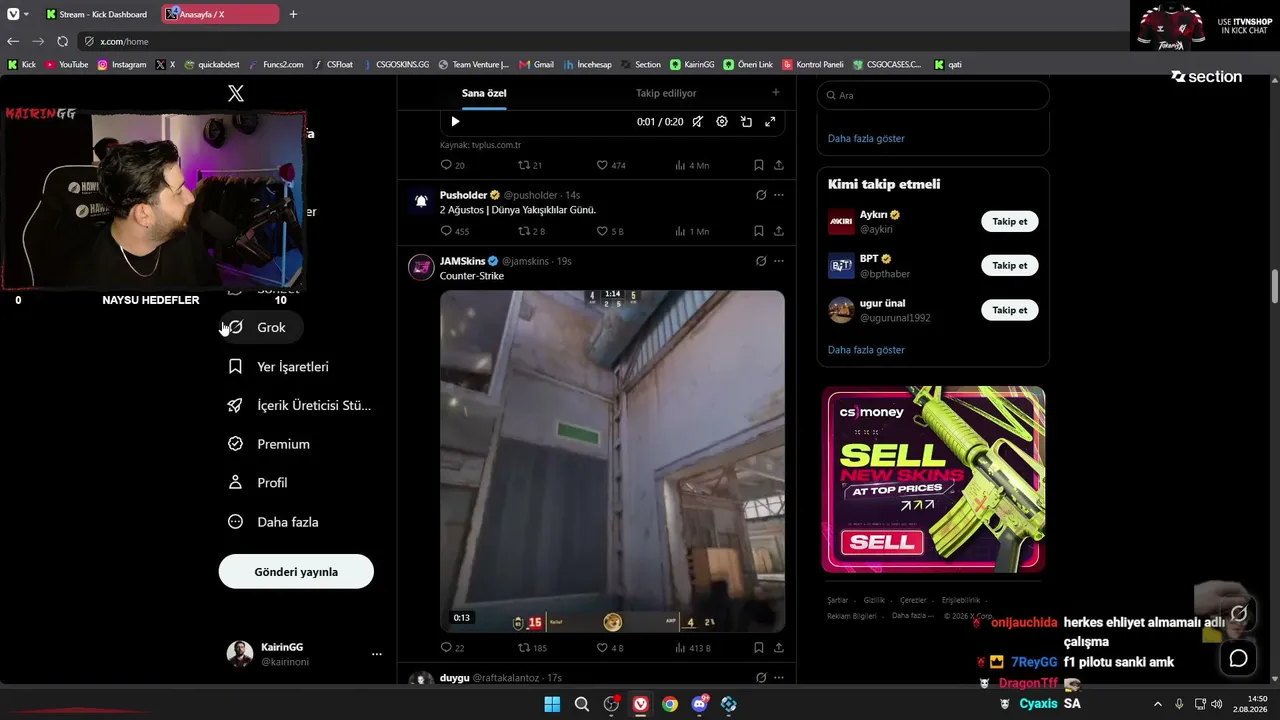Click the X search field Ara
The height and width of the screenshot is (720, 1280).
coord(933,95)
